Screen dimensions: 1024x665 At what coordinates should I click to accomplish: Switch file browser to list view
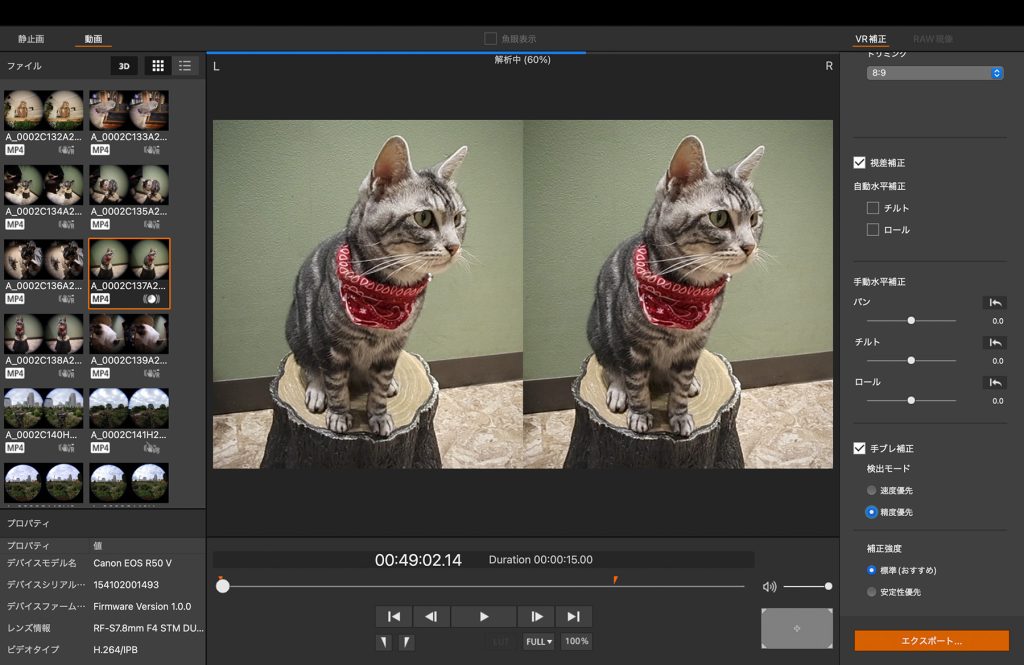185,66
